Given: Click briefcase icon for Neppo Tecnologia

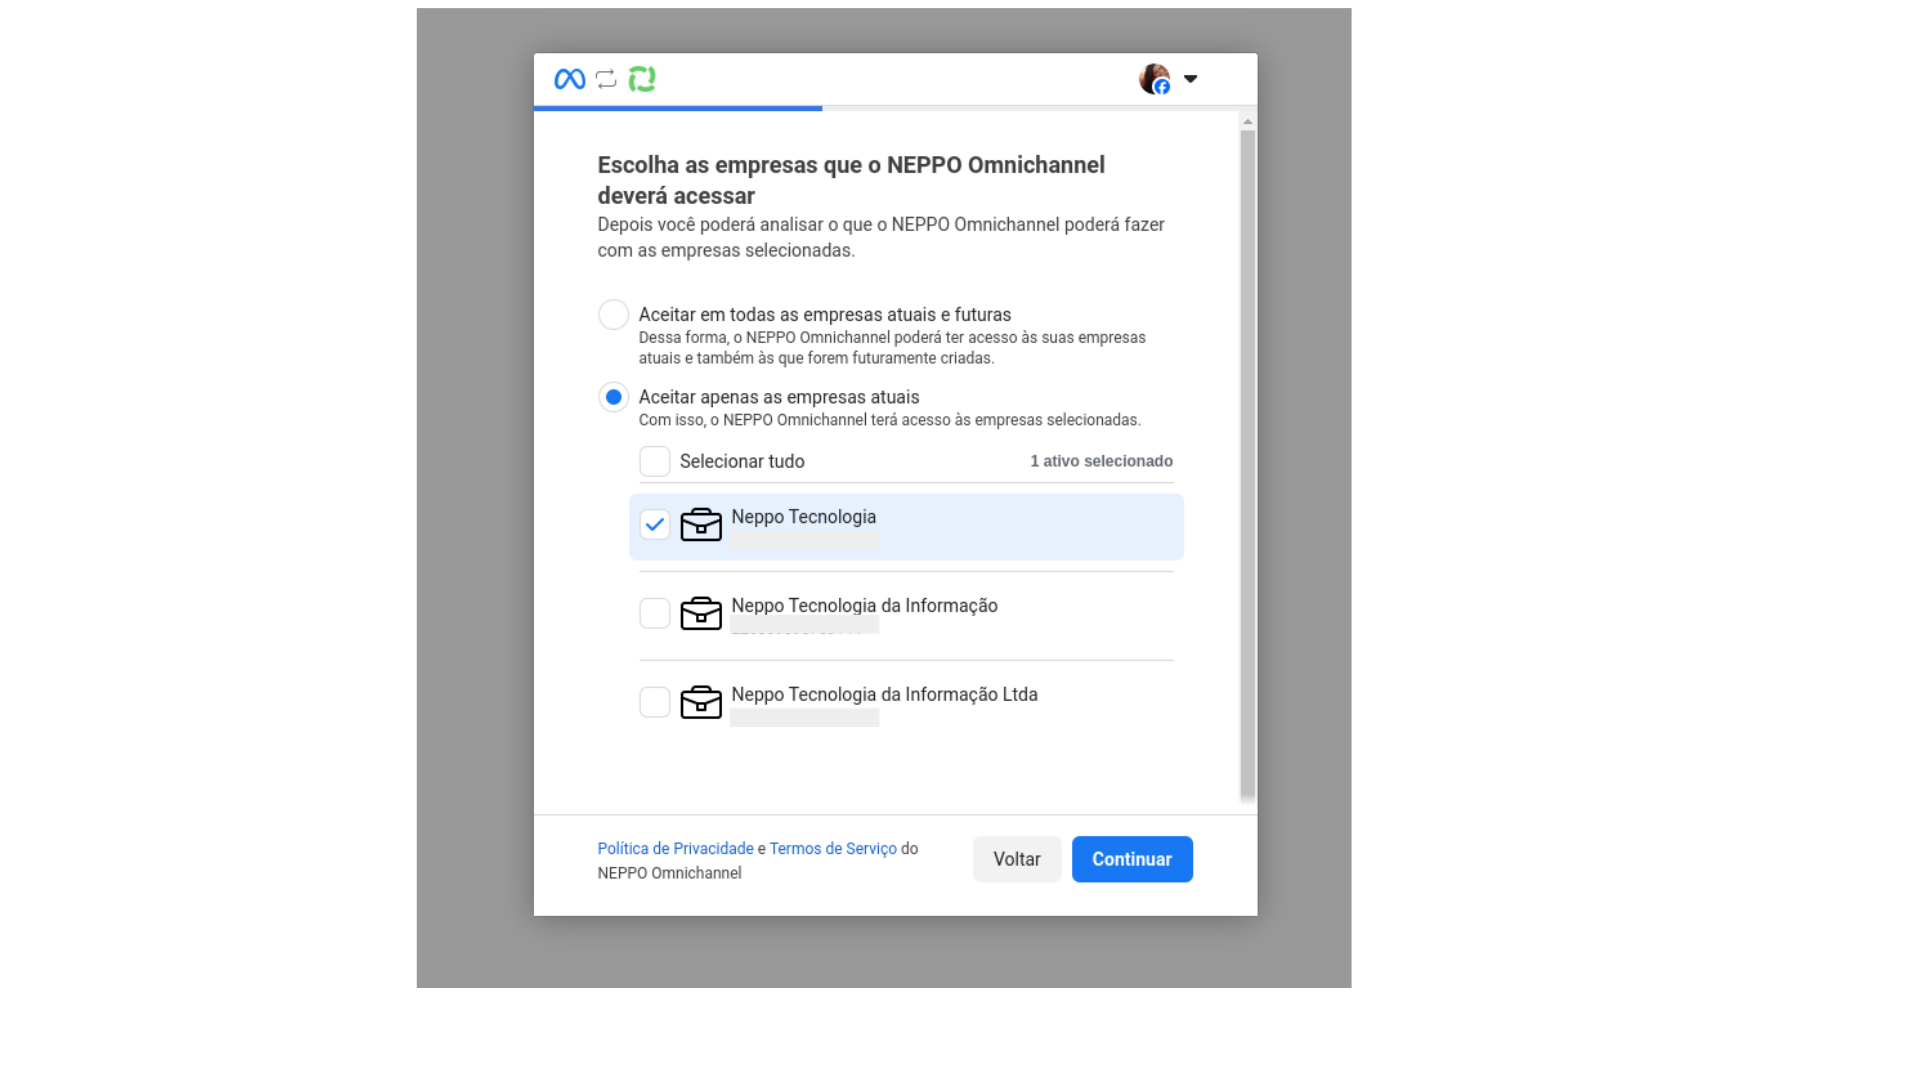Looking at the screenshot, I should coord(701,524).
